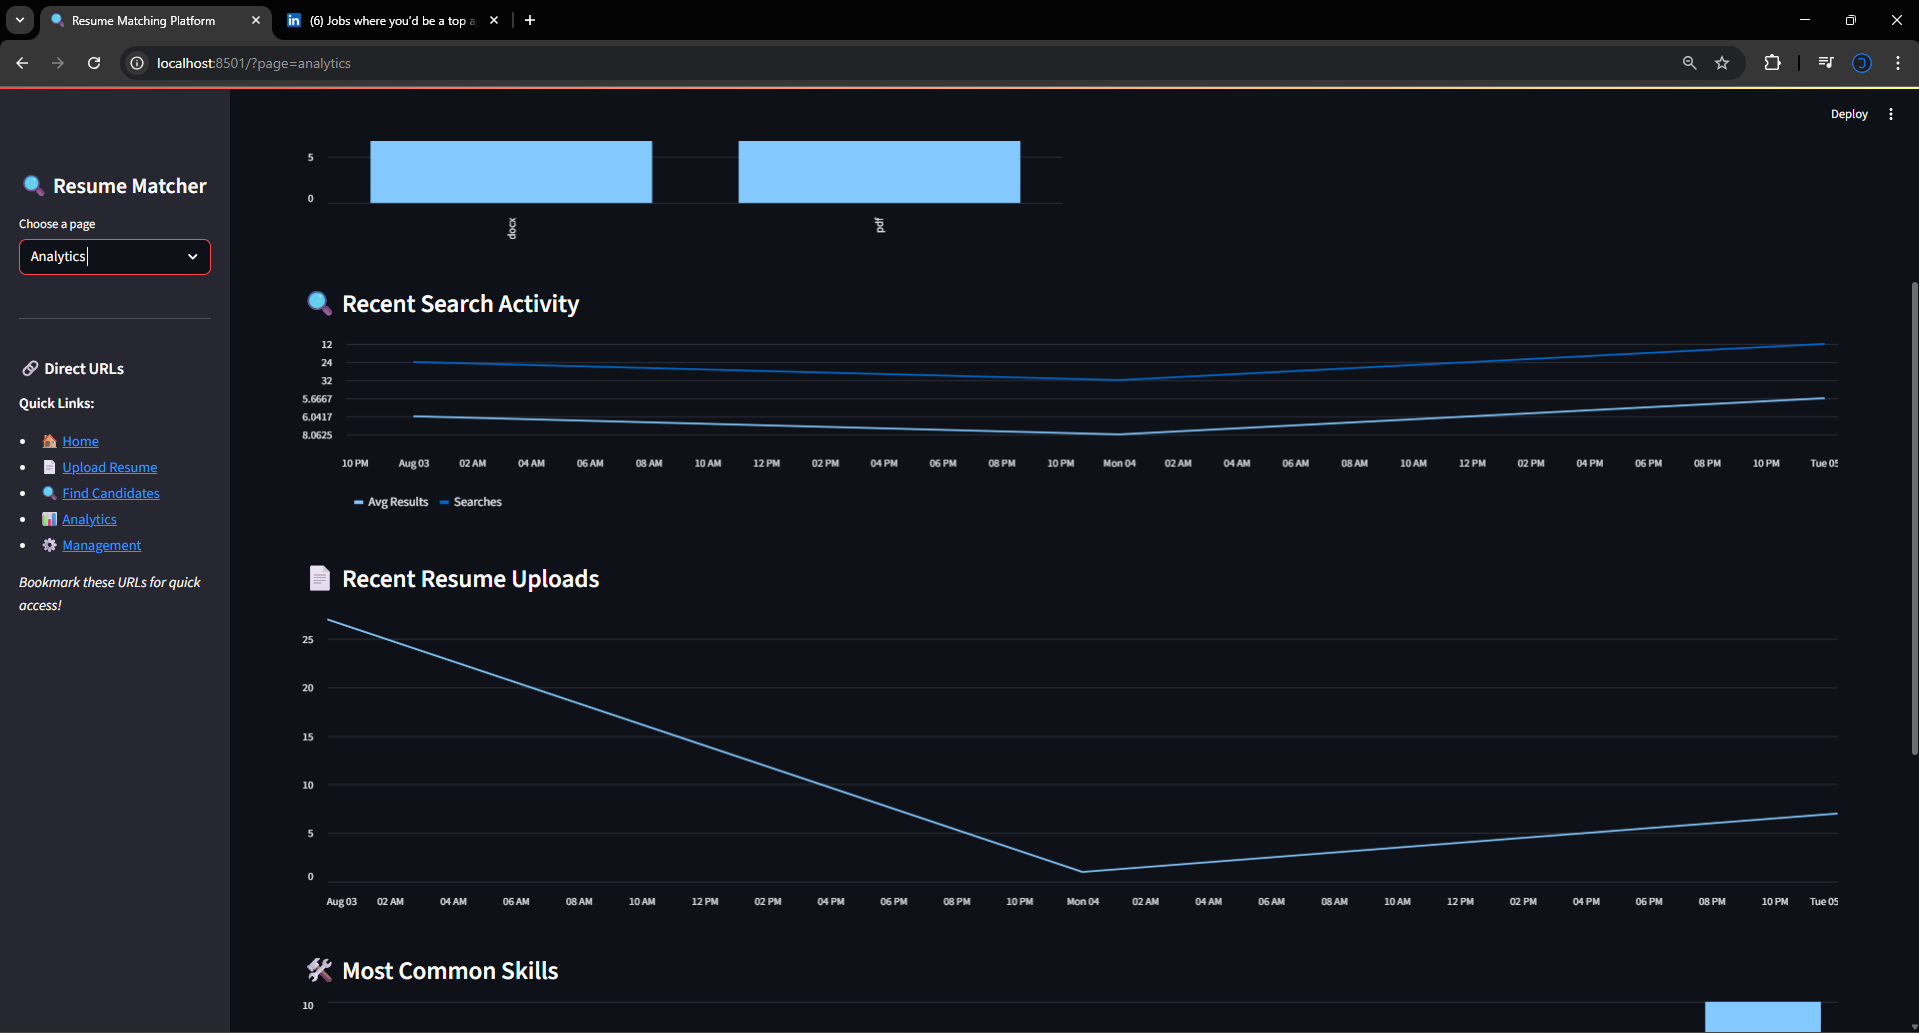Click the Deploy button
The height and width of the screenshot is (1033, 1919).
(x=1849, y=114)
